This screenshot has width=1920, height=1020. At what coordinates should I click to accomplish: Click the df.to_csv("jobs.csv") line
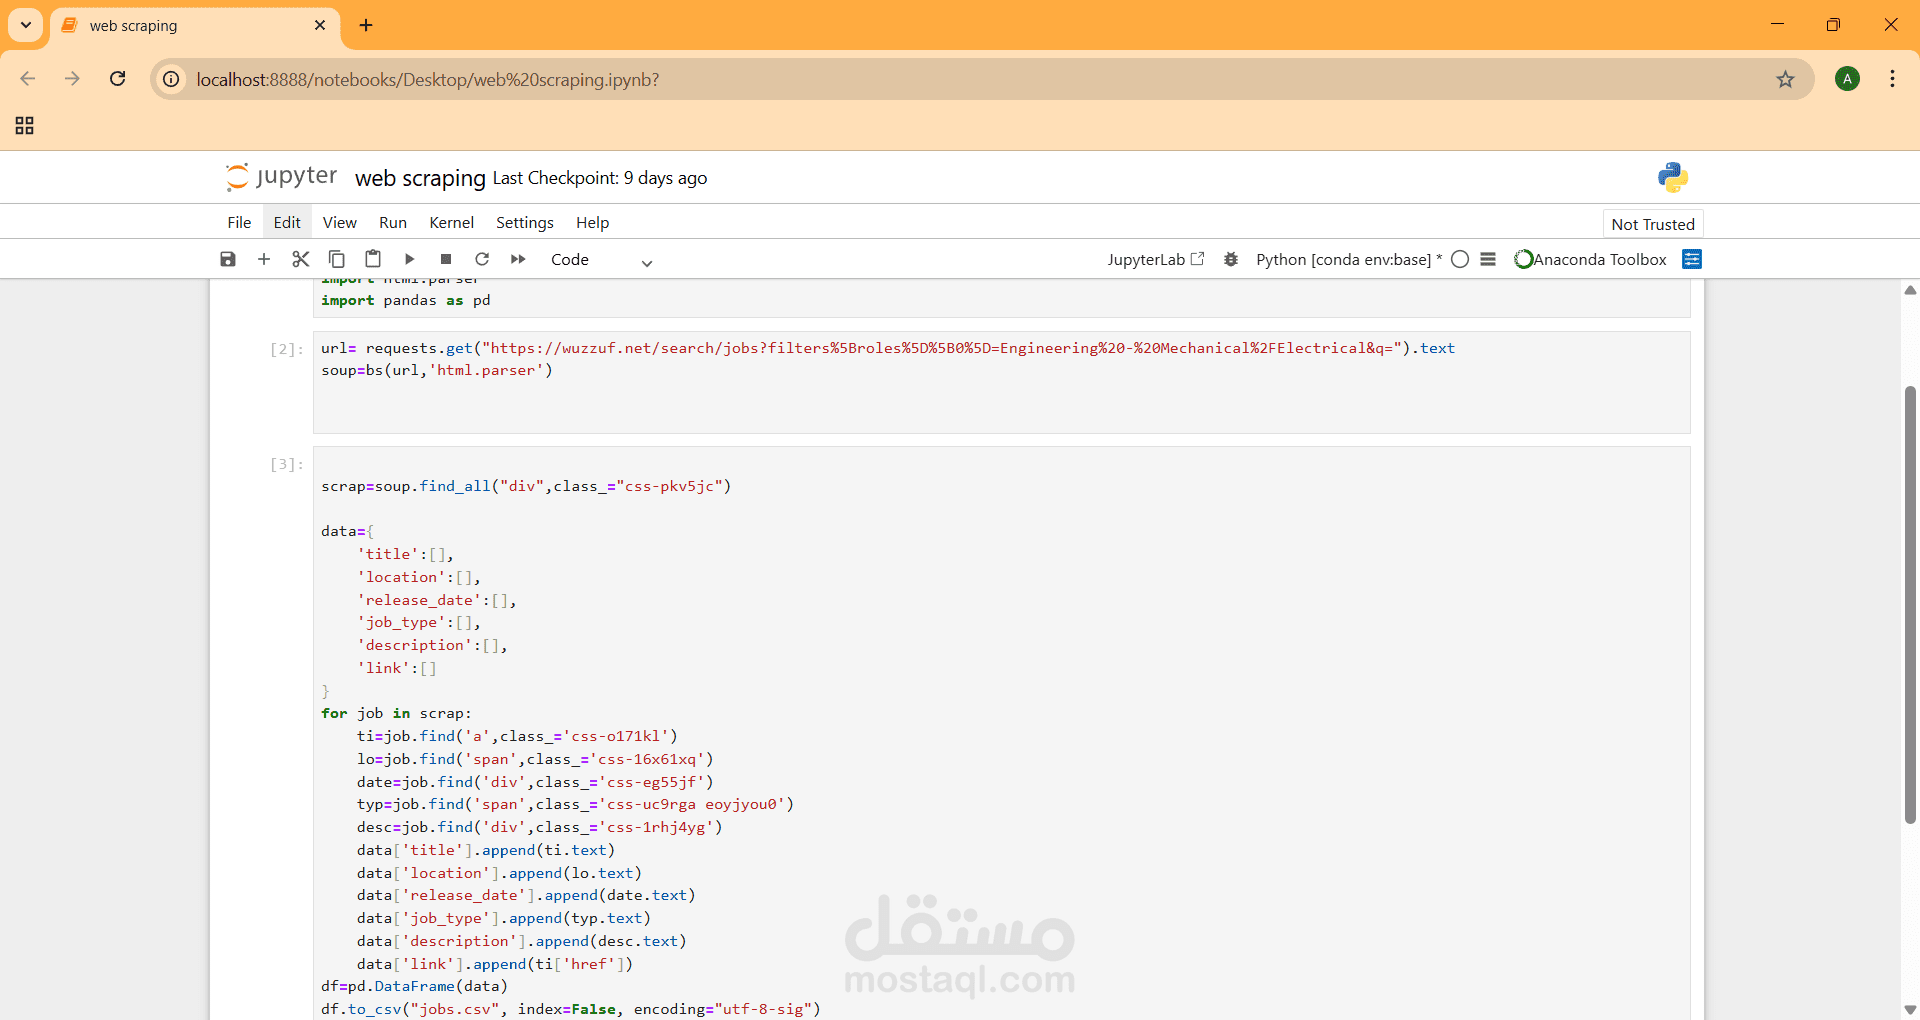[570, 1009]
